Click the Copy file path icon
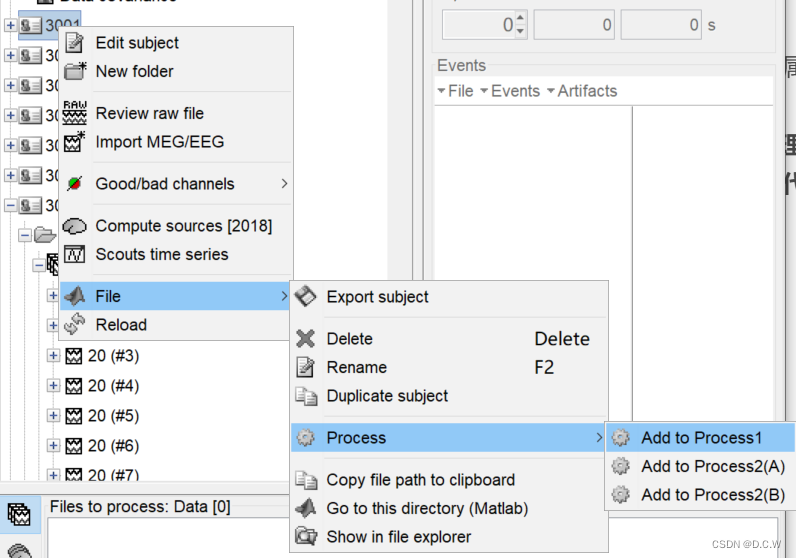This screenshot has width=796, height=558. 306,480
